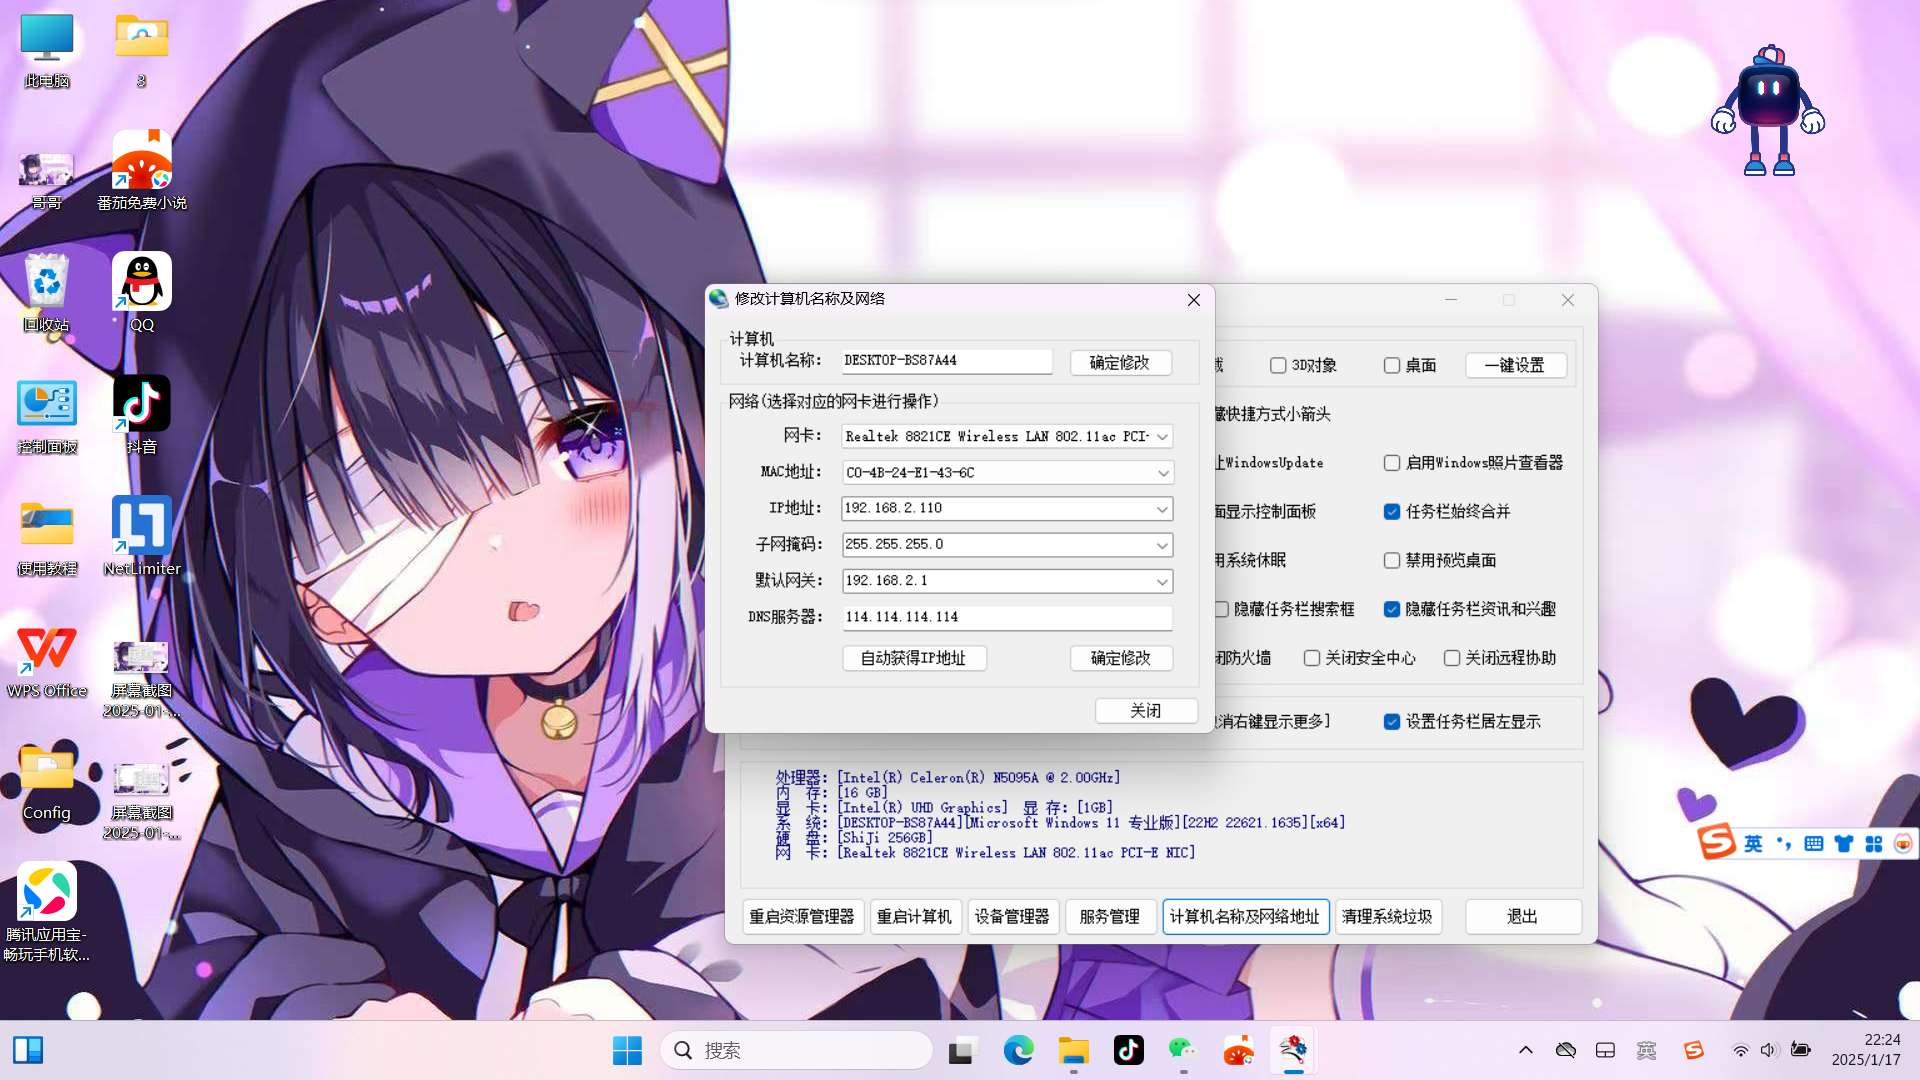Show hidden system tray icons
Viewport: 1920px width, 1080px height.
pos(1525,1050)
